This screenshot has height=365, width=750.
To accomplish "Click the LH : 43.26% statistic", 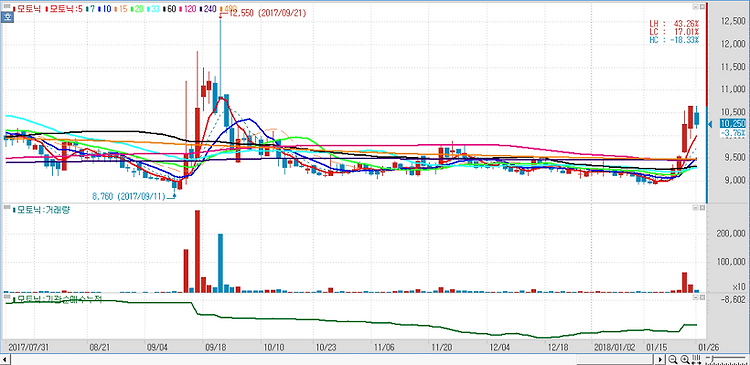I will click(x=673, y=22).
